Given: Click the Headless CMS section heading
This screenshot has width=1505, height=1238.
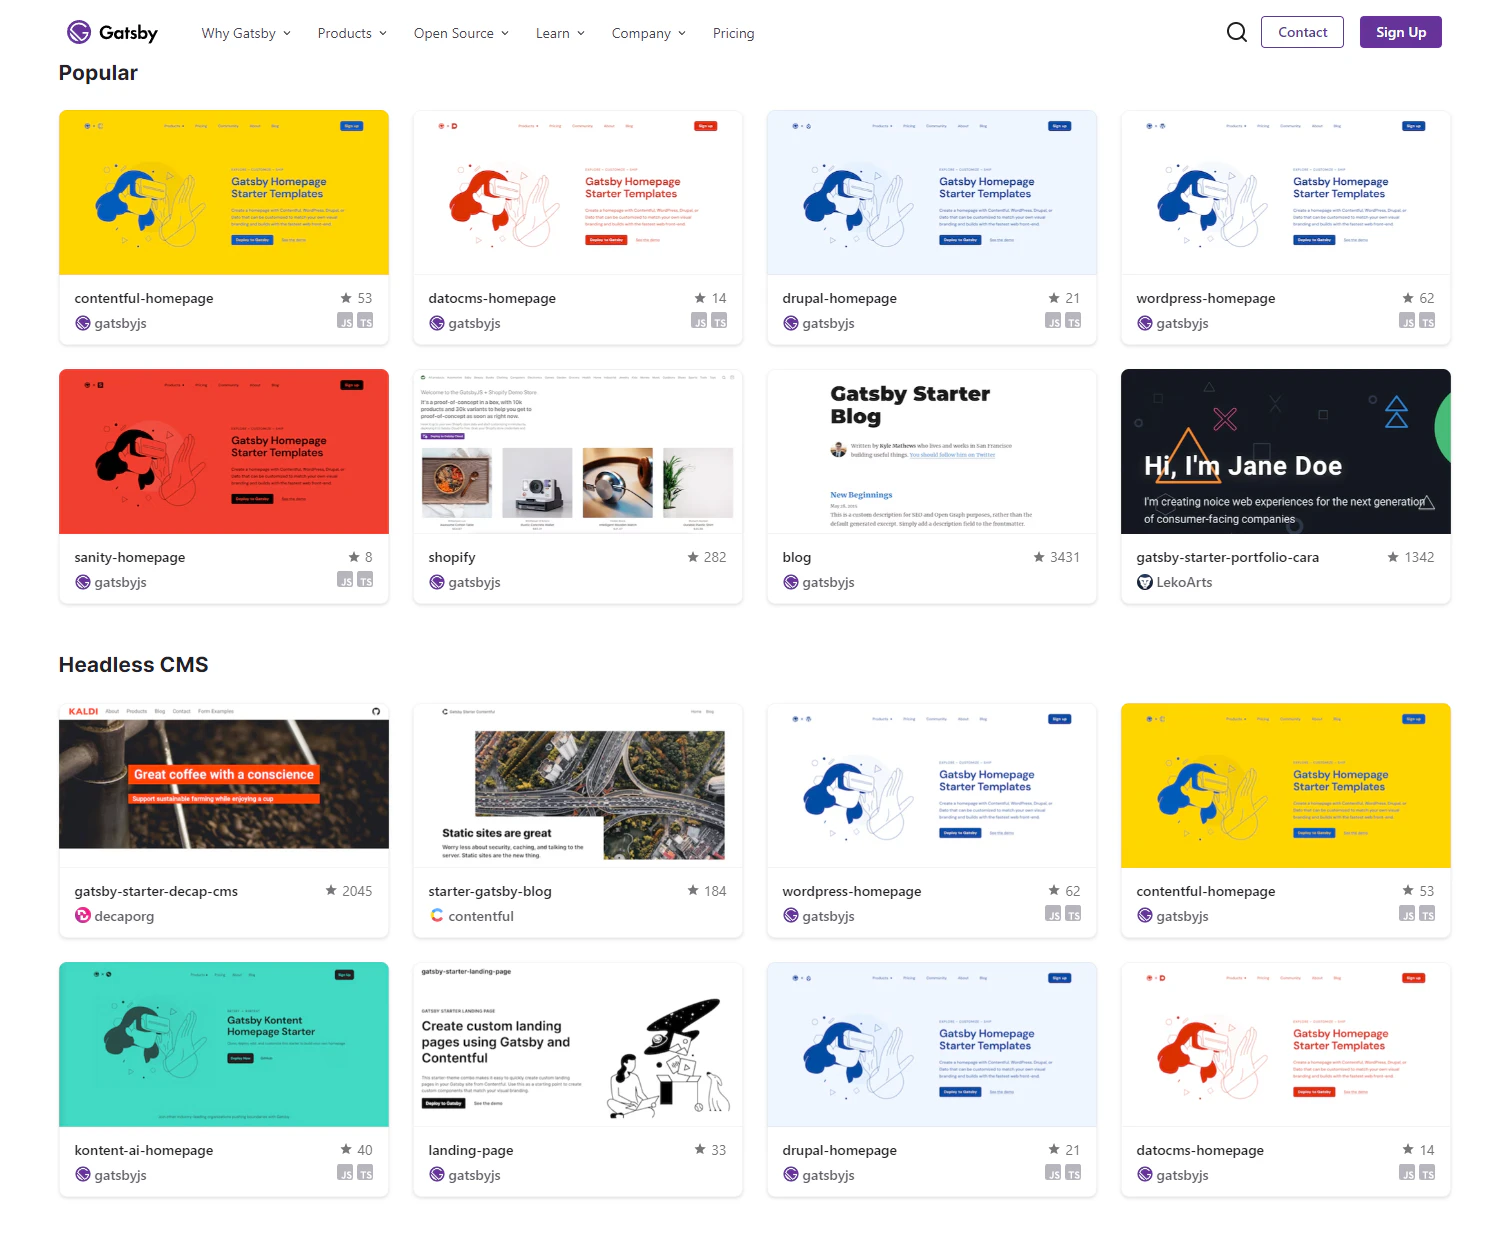Looking at the screenshot, I should pos(134,665).
